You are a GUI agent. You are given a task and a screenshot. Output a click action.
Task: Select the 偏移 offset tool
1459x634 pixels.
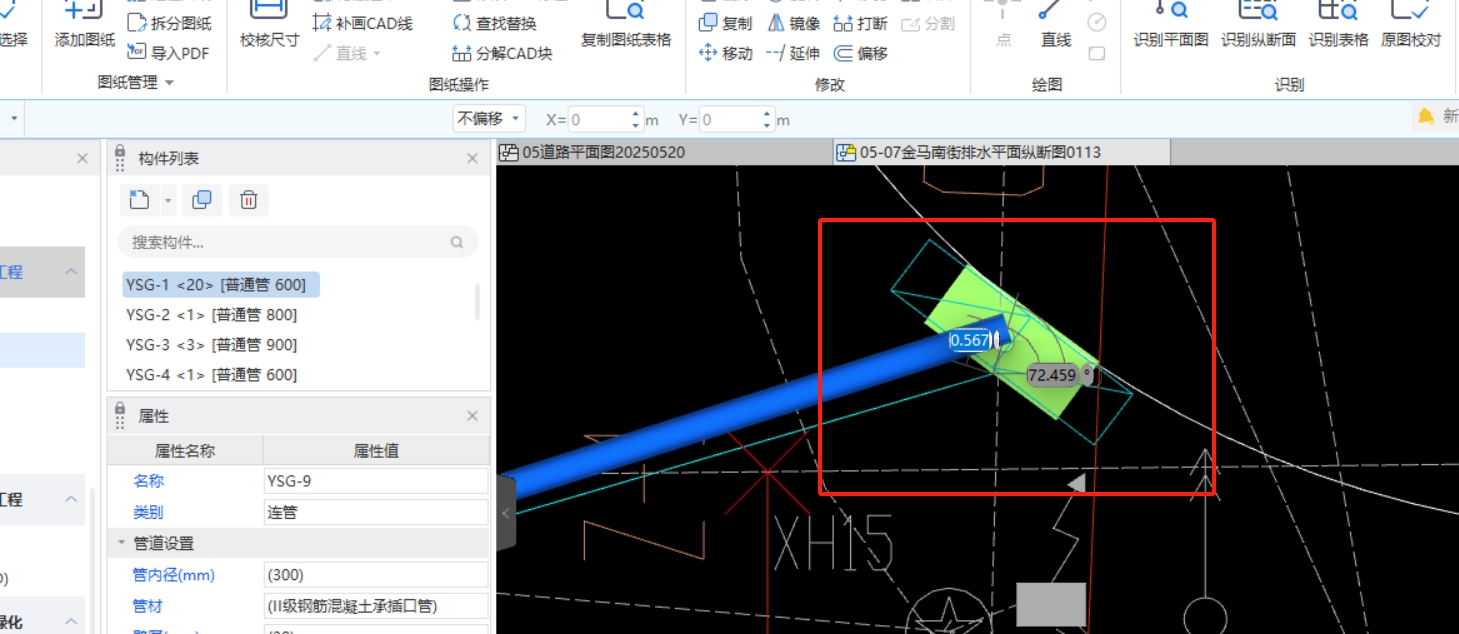tap(860, 53)
